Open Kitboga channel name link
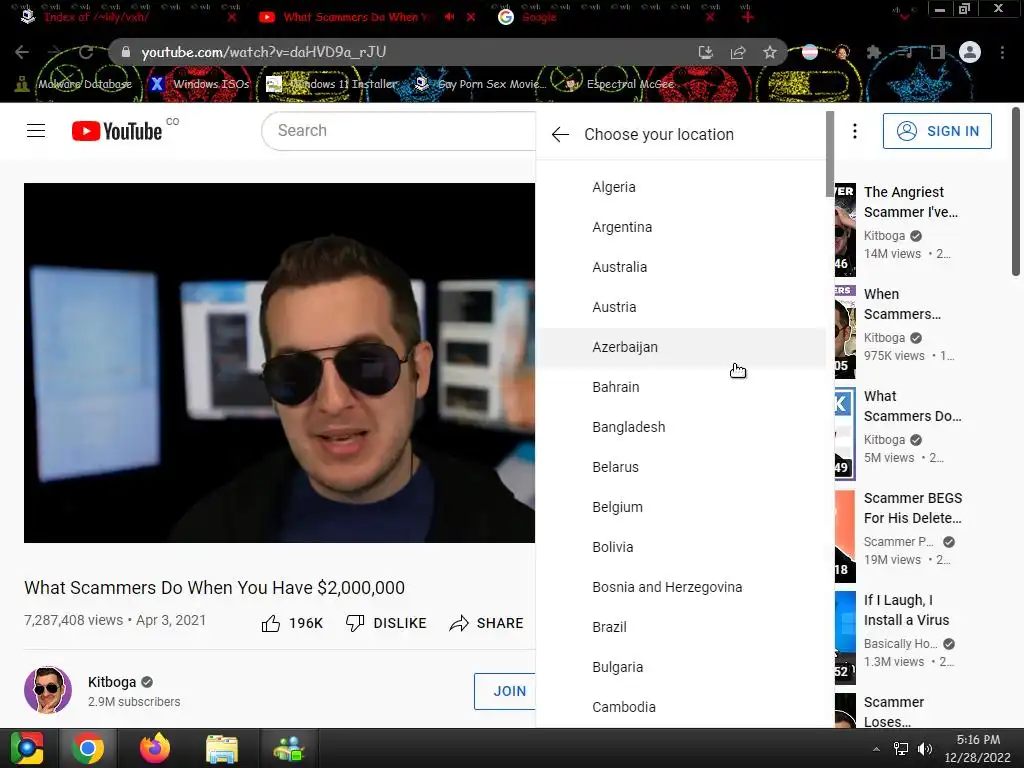Image resolution: width=1024 pixels, height=768 pixels. tap(112, 682)
